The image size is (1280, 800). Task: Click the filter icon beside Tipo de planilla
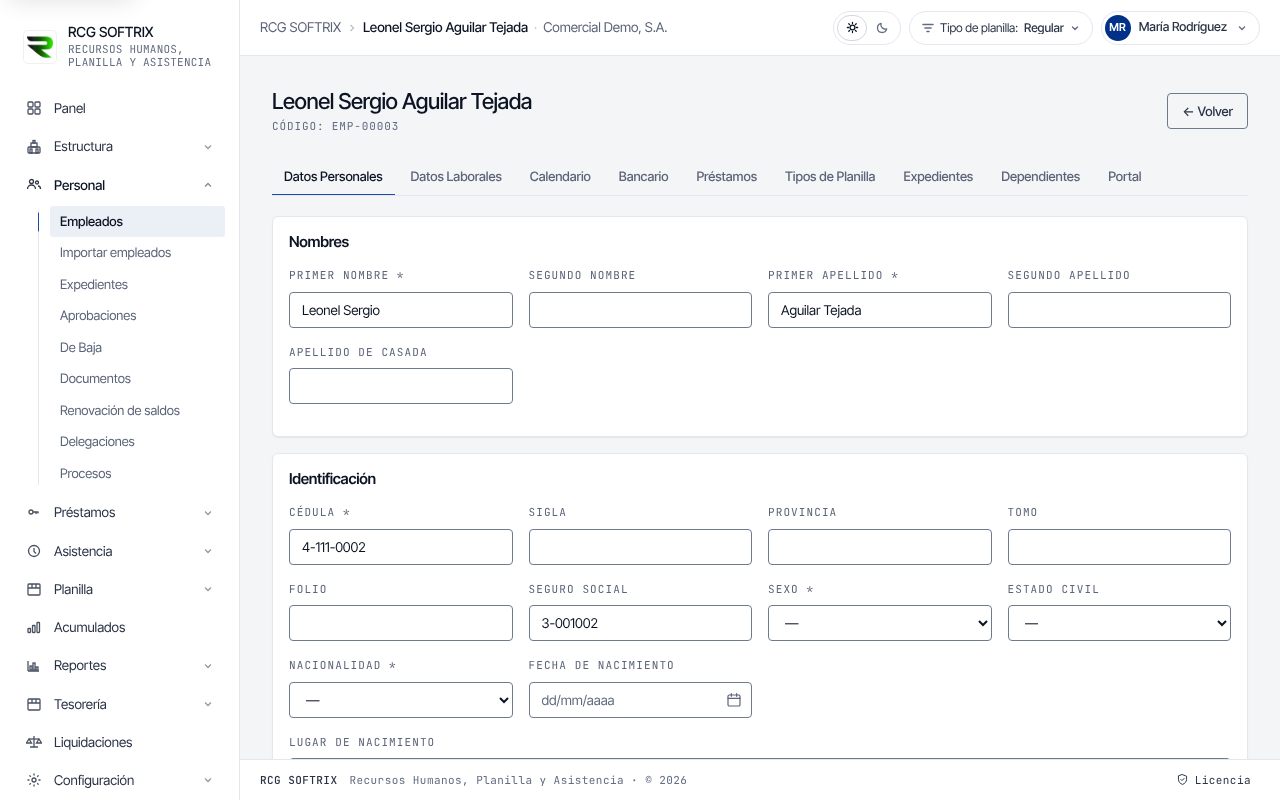[x=928, y=28]
